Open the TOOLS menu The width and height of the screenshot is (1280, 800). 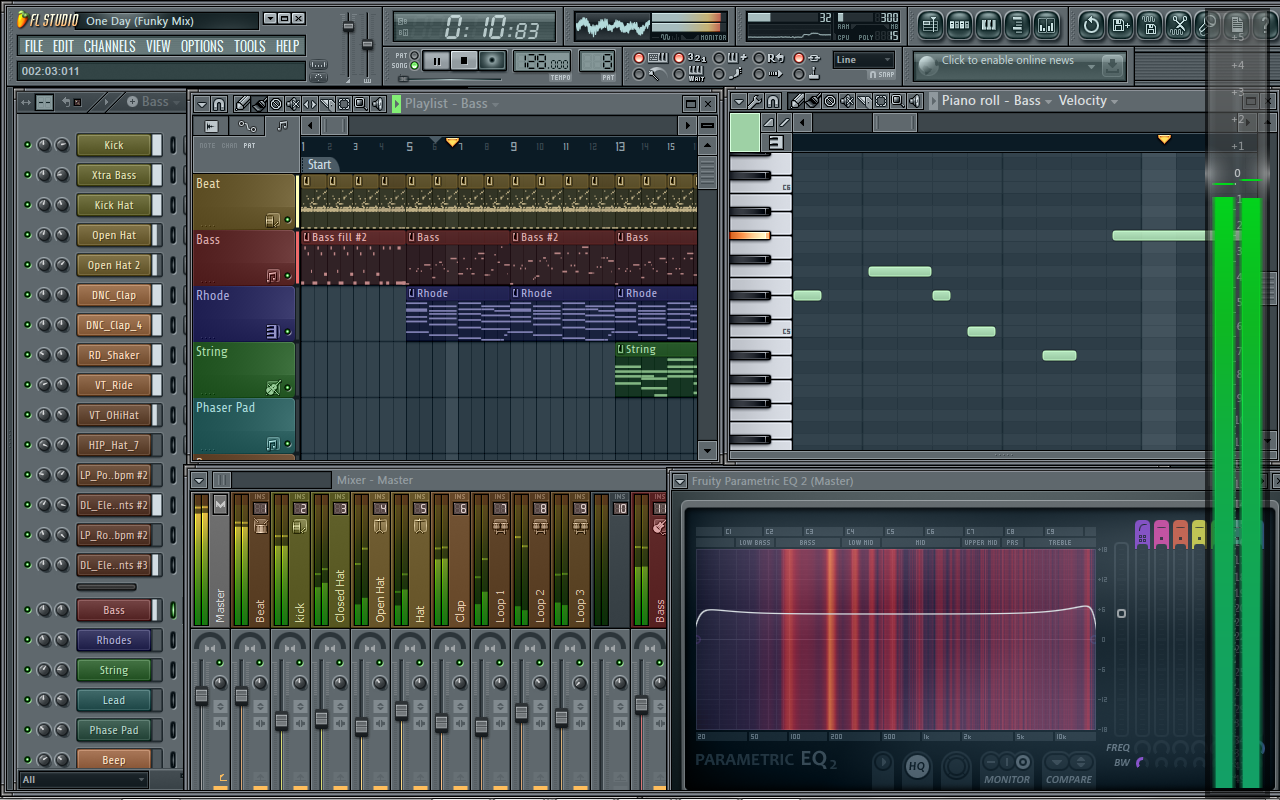pos(250,46)
